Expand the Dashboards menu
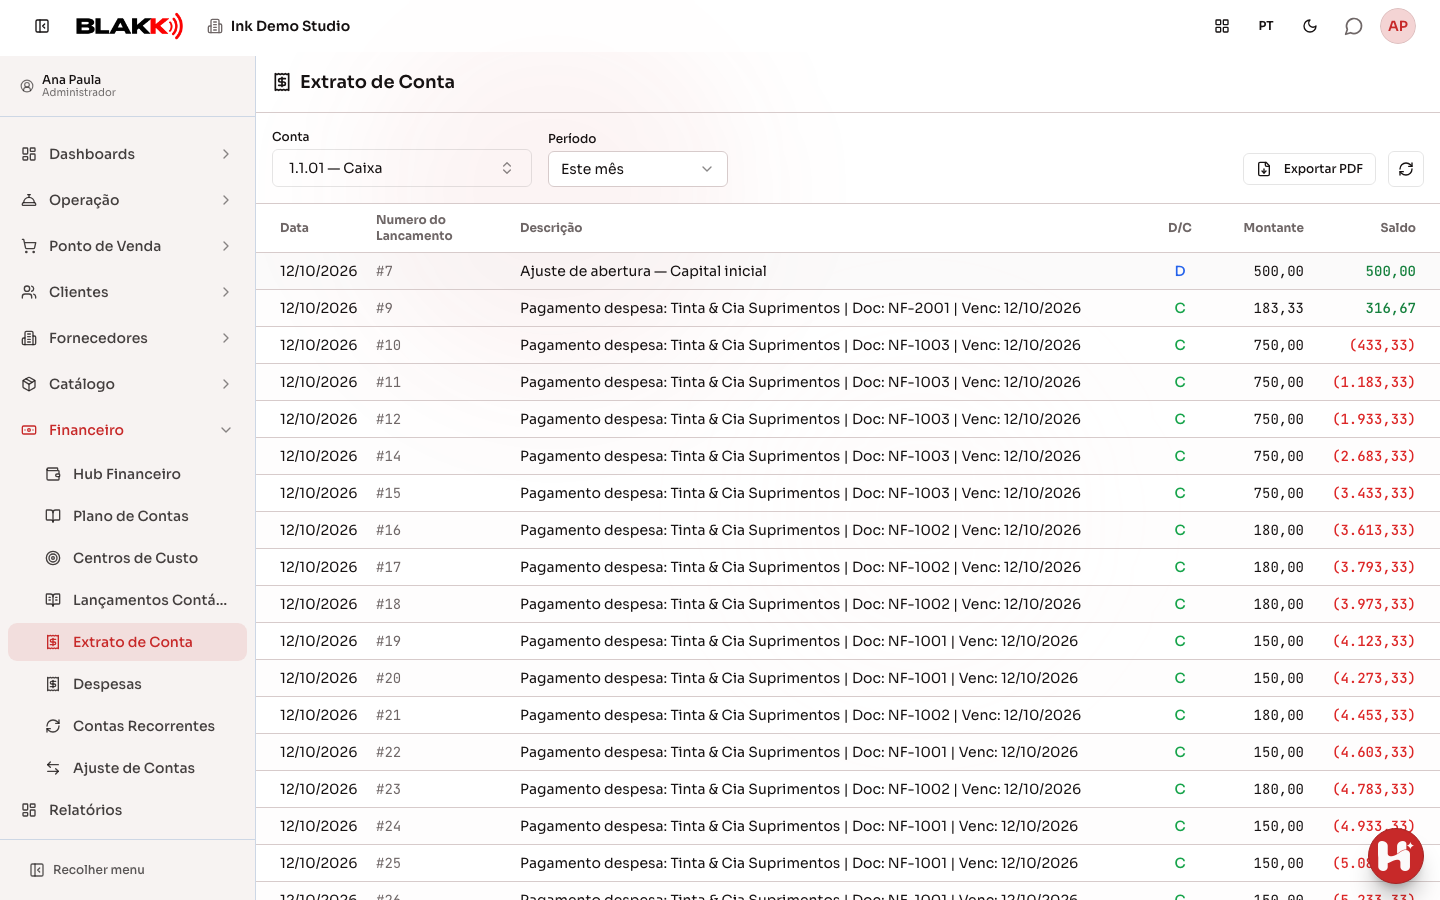Screen dimensions: 1440x900 pos(127,154)
